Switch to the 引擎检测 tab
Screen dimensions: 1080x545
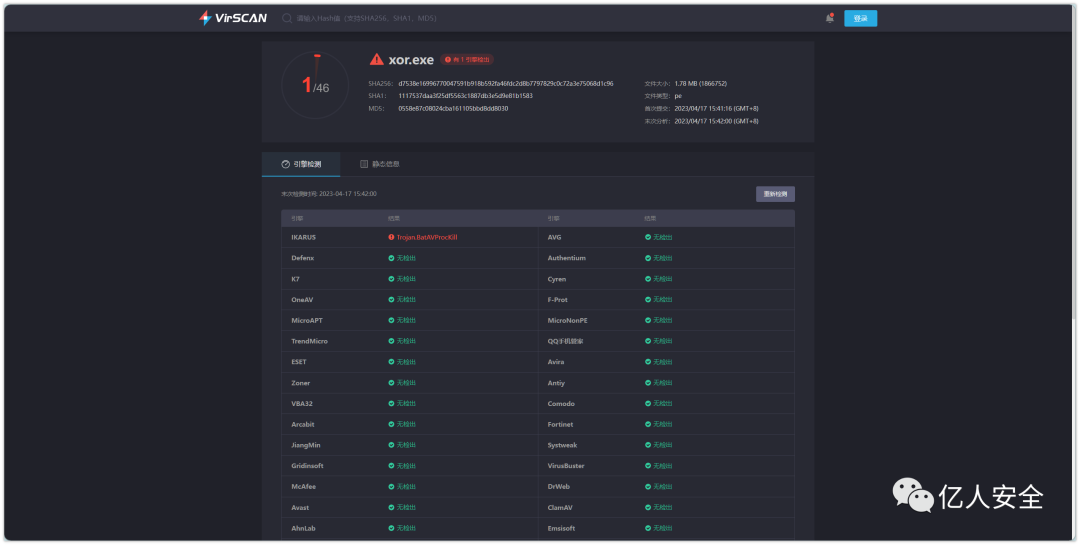(301, 164)
